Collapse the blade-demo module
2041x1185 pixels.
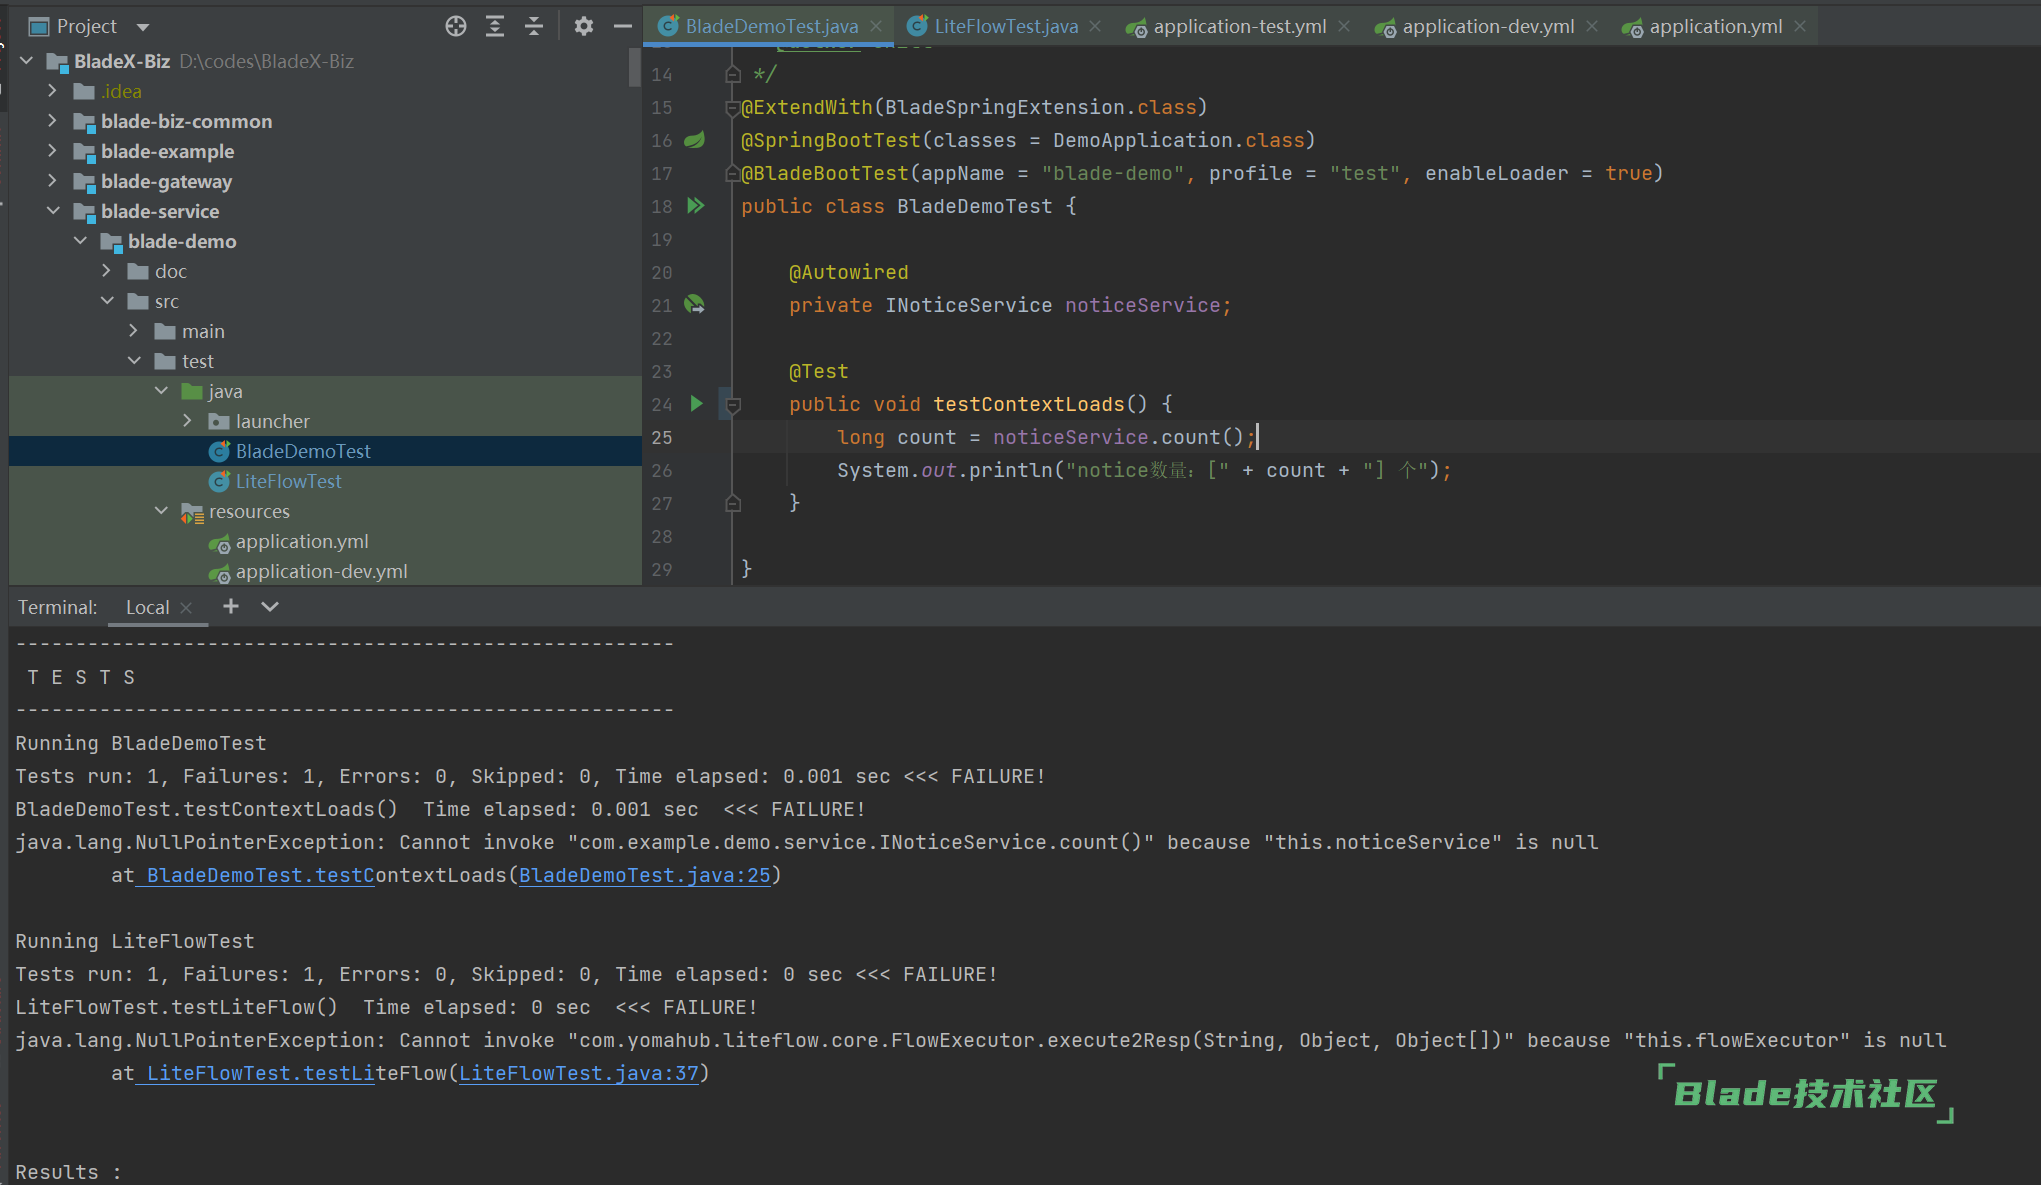click(80, 241)
